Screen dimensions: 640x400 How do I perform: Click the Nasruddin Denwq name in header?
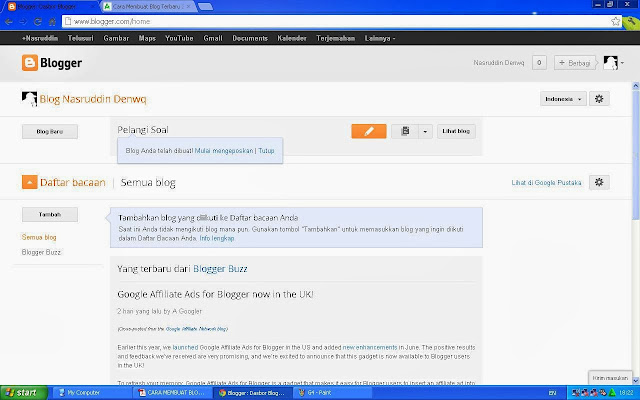pyautogui.click(x=499, y=63)
